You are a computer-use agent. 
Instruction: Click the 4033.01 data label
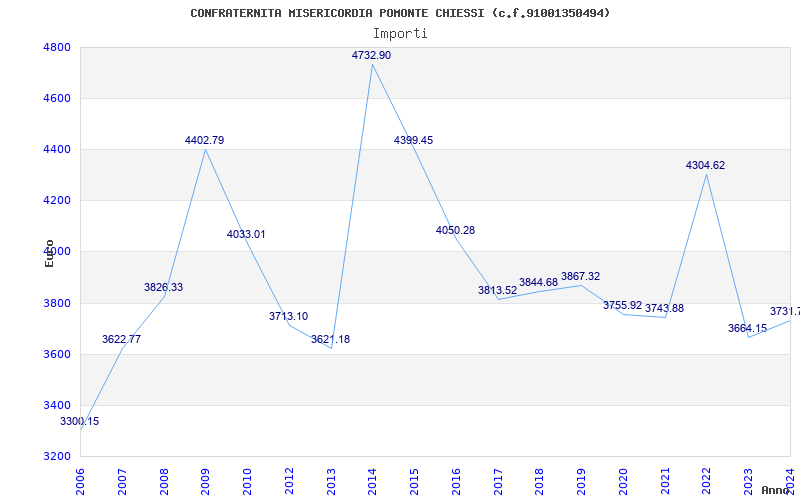246,234
